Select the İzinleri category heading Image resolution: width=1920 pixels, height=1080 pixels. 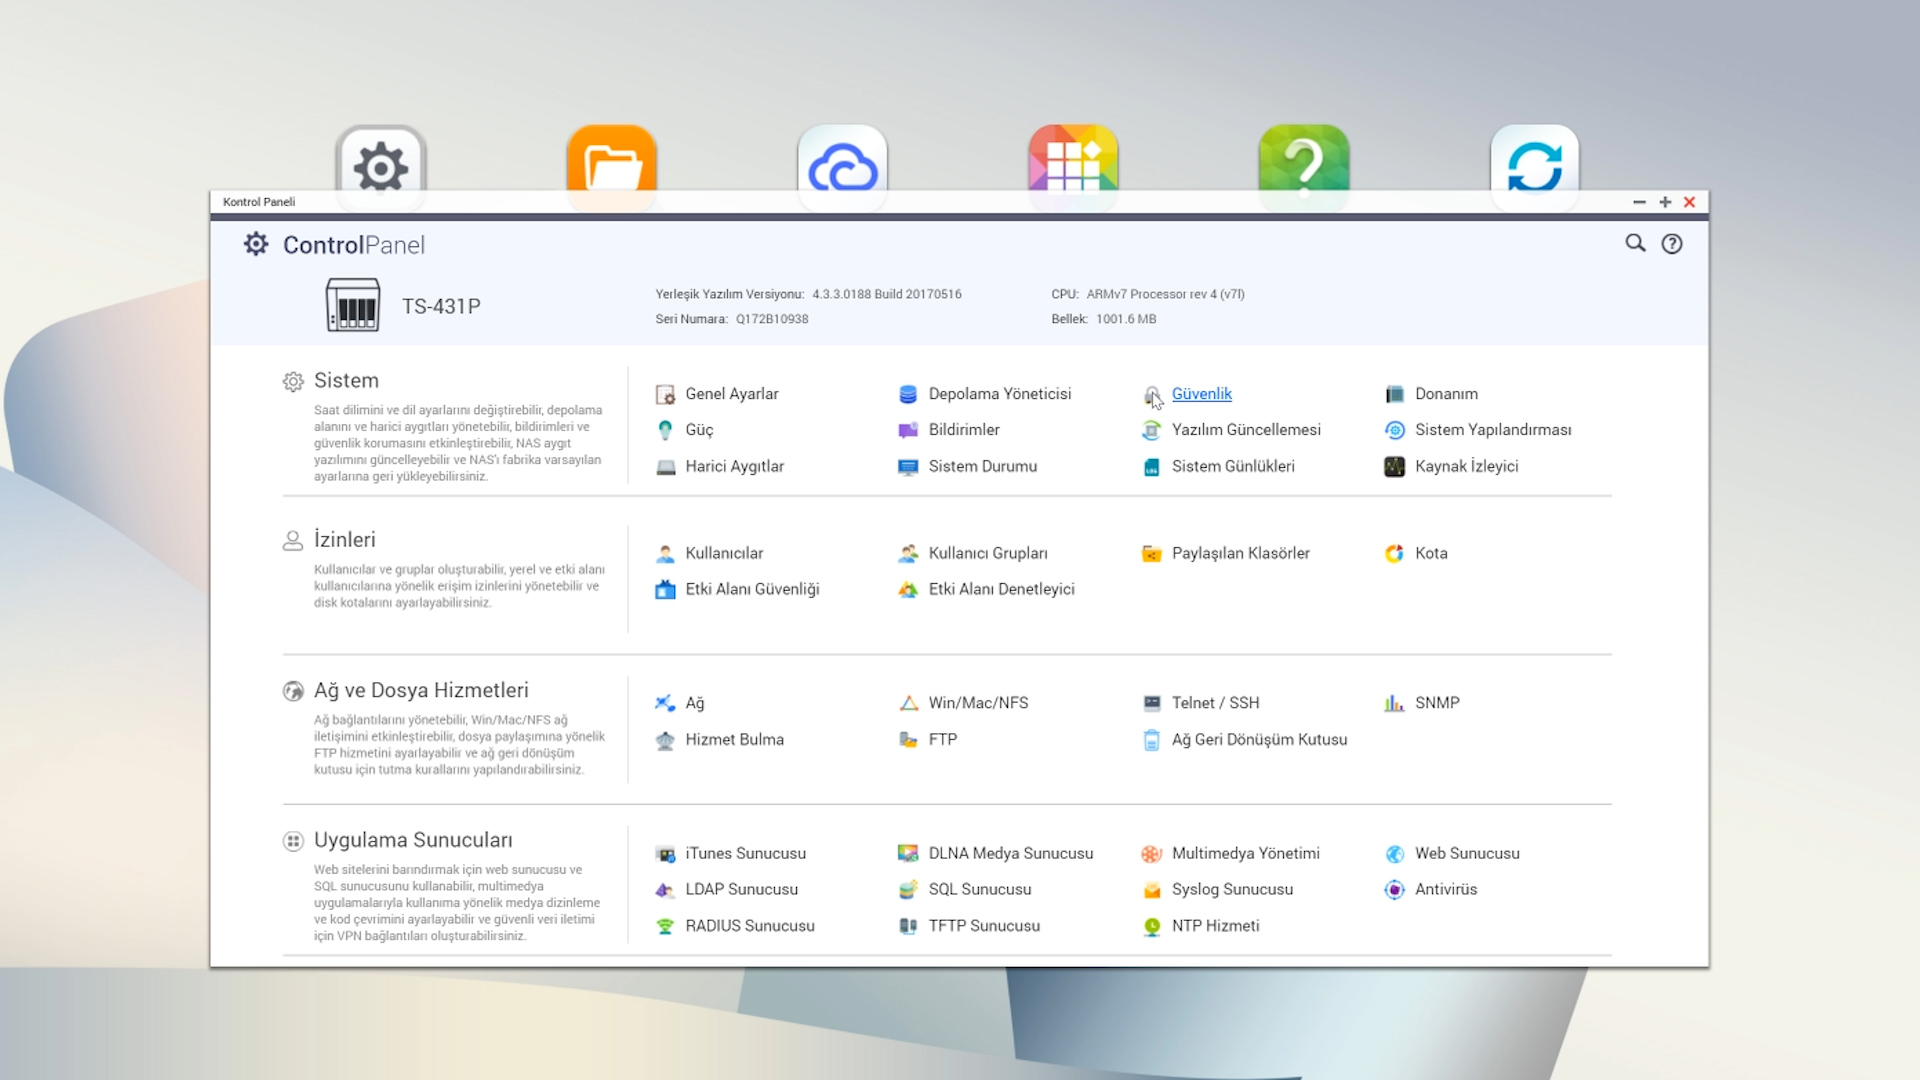coord(344,540)
